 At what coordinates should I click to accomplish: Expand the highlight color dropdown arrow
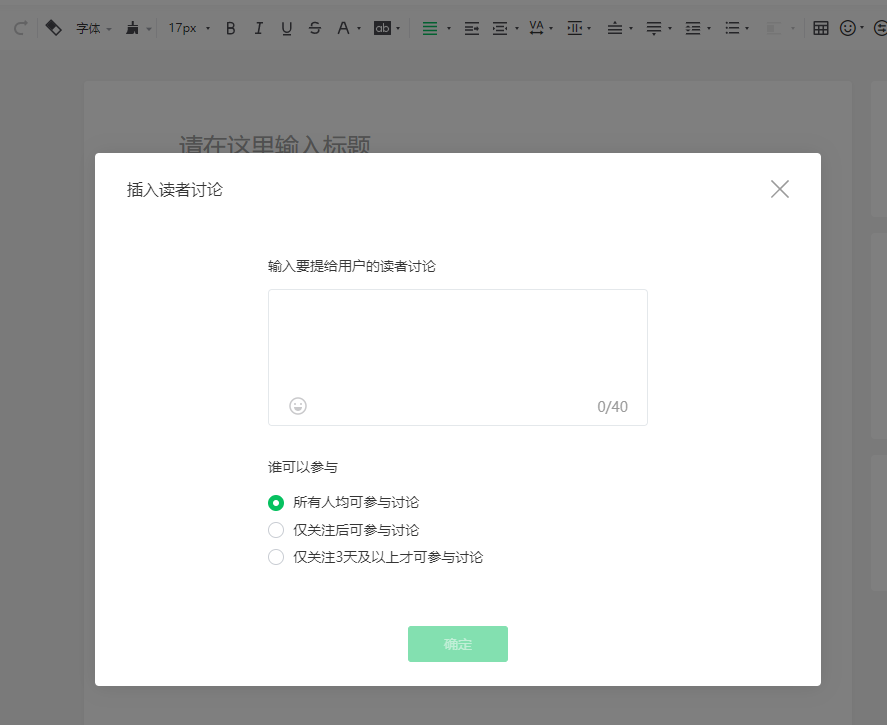pos(398,28)
